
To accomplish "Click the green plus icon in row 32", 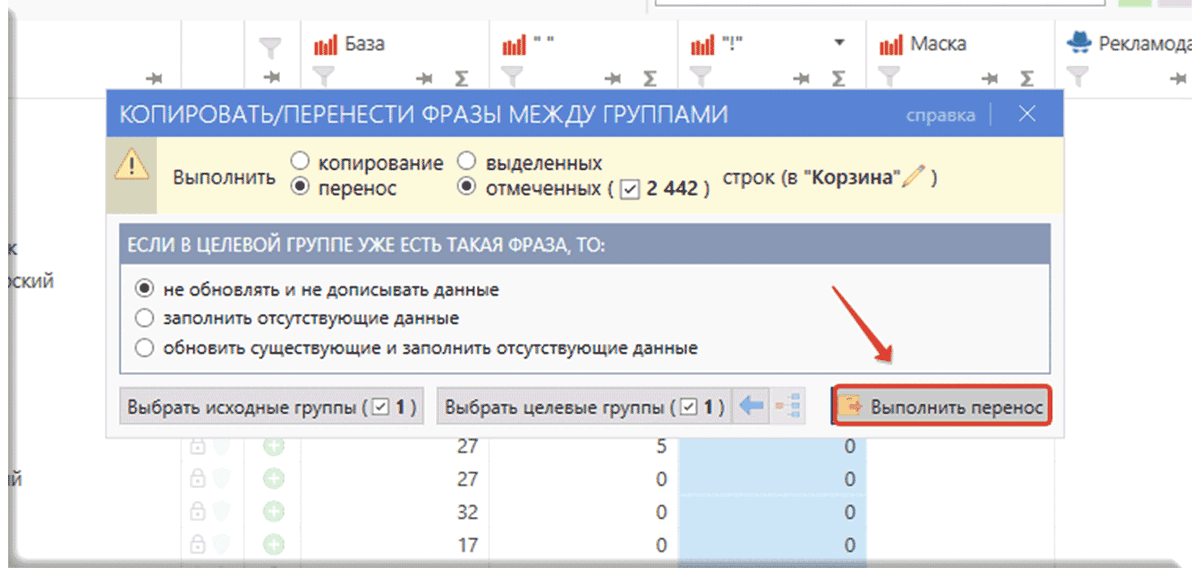I will [274, 513].
